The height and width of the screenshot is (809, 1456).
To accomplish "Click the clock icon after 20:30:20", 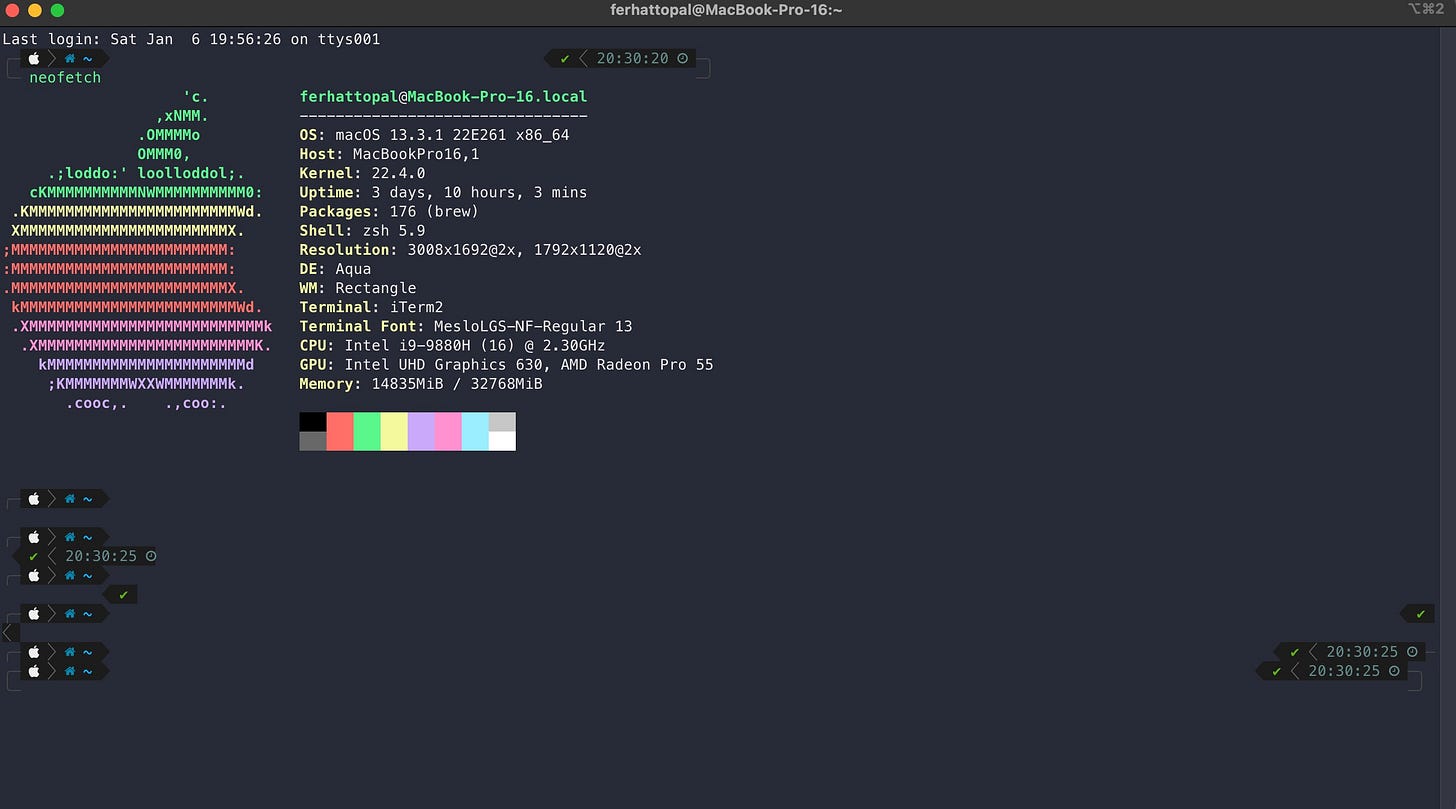I will pyautogui.click(x=683, y=58).
